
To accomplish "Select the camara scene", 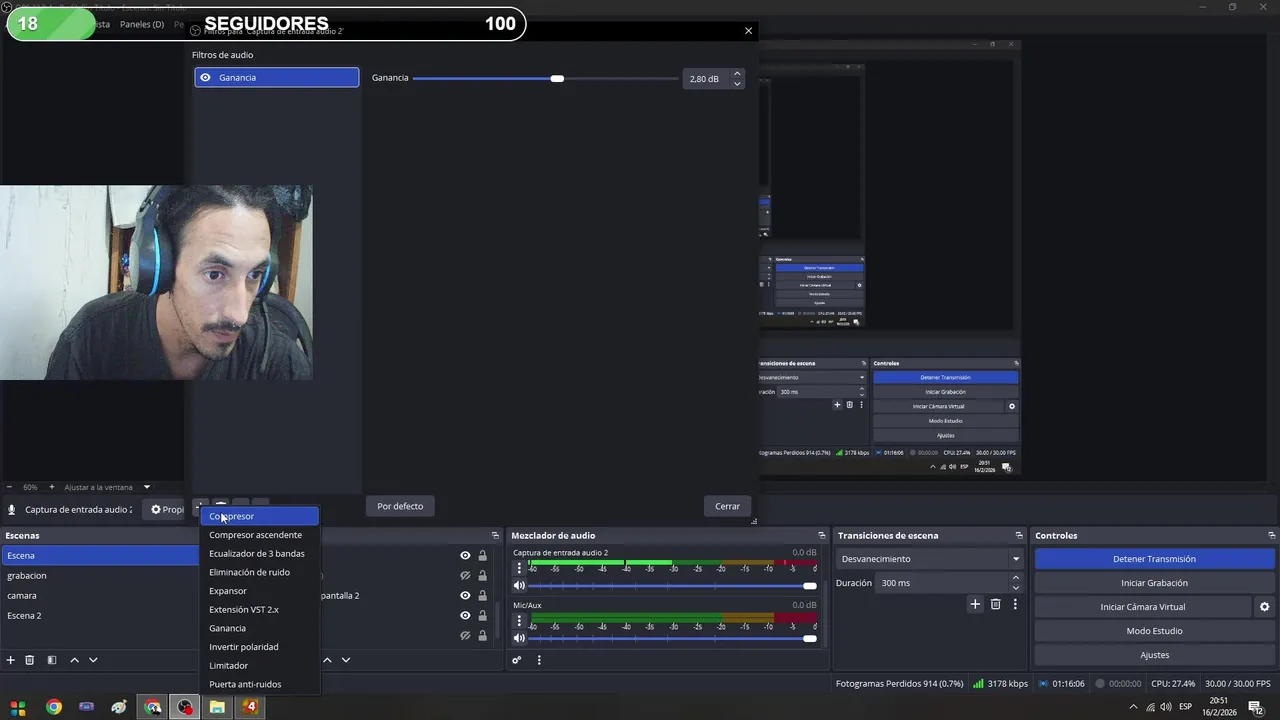I will point(100,595).
